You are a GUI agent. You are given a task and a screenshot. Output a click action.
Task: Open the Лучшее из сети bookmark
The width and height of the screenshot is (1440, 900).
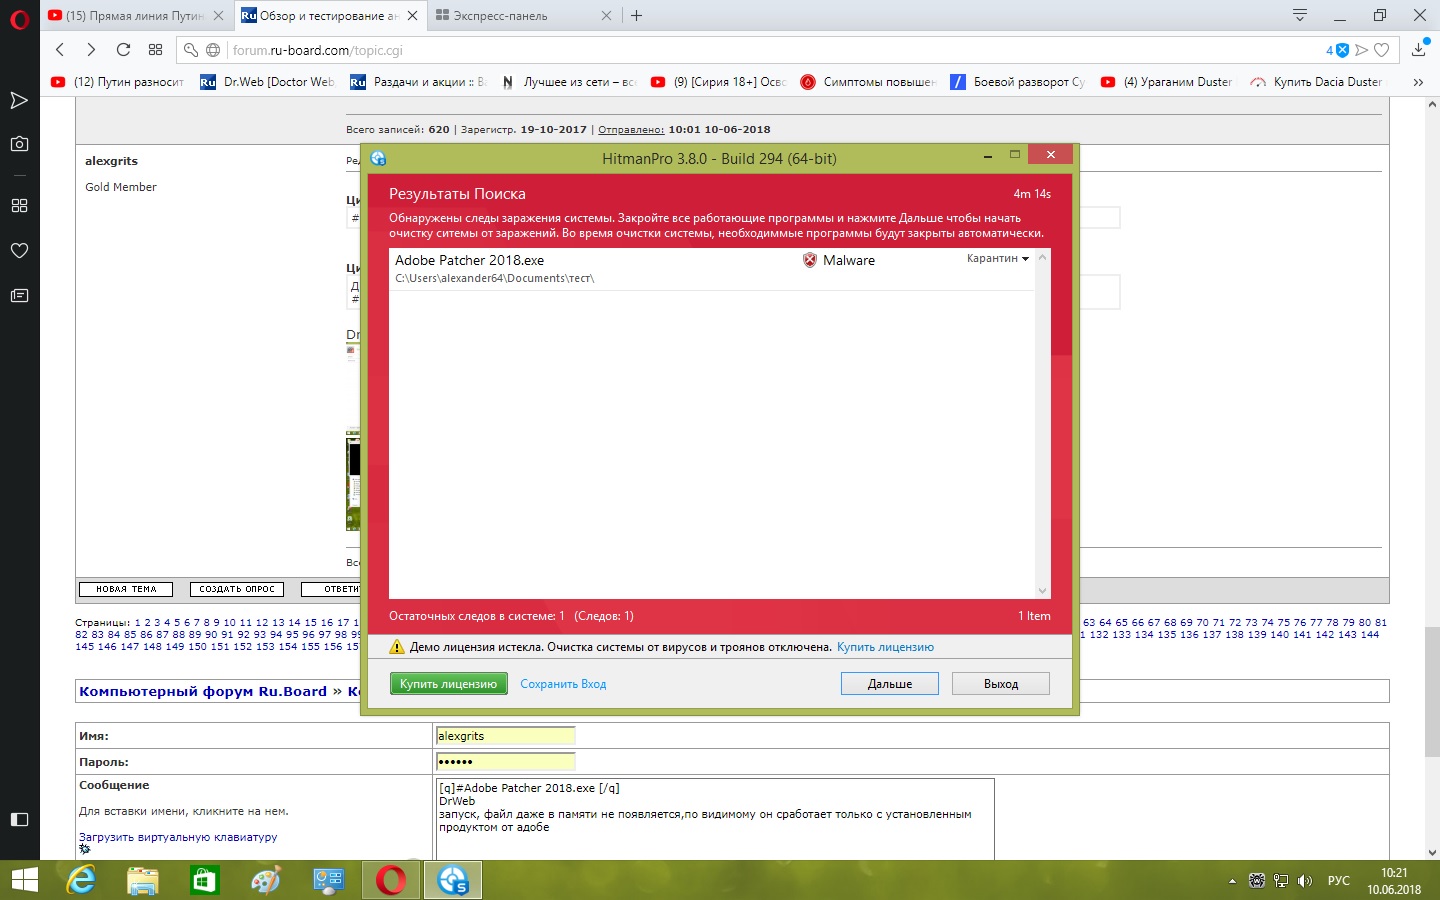pos(568,82)
